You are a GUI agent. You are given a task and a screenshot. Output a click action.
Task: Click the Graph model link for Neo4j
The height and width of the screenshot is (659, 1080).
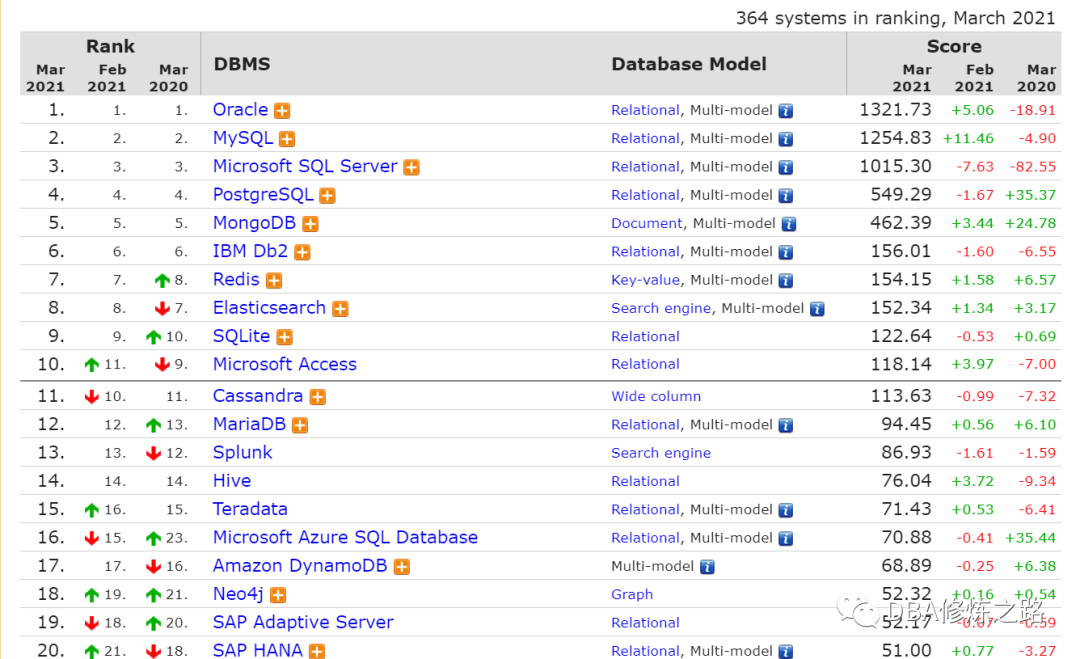[x=632, y=594]
